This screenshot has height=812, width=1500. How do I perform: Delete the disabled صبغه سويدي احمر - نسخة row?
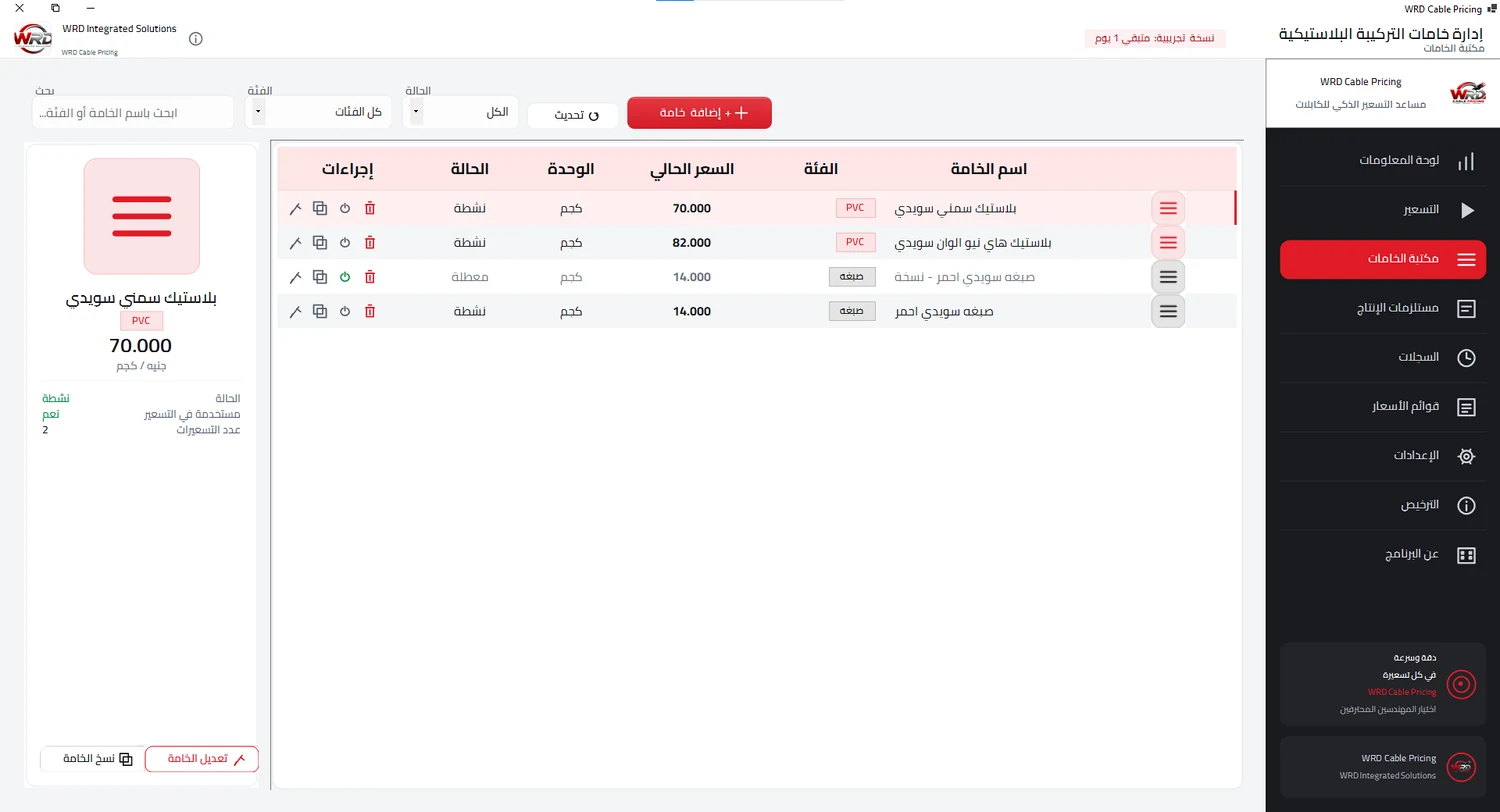[x=370, y=277]
